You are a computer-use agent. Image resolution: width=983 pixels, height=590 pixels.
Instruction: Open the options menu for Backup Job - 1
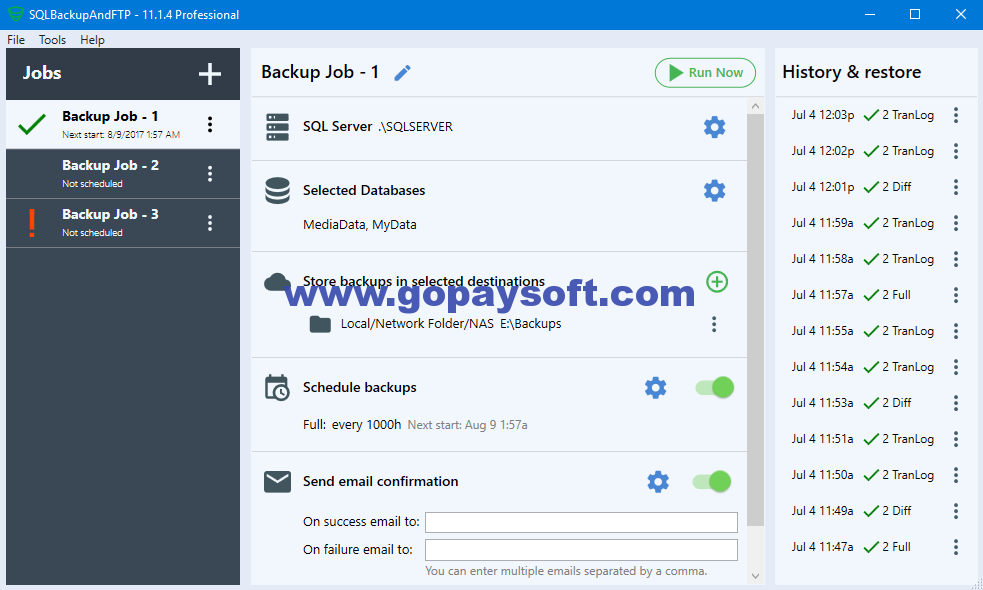click(x=210, y=124)
